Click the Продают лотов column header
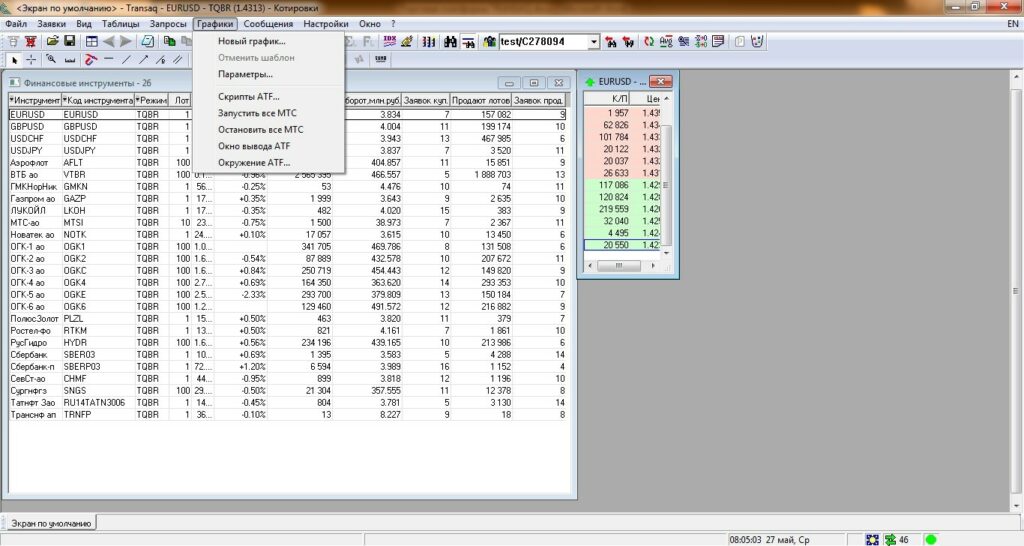 [x=481, y=100]
